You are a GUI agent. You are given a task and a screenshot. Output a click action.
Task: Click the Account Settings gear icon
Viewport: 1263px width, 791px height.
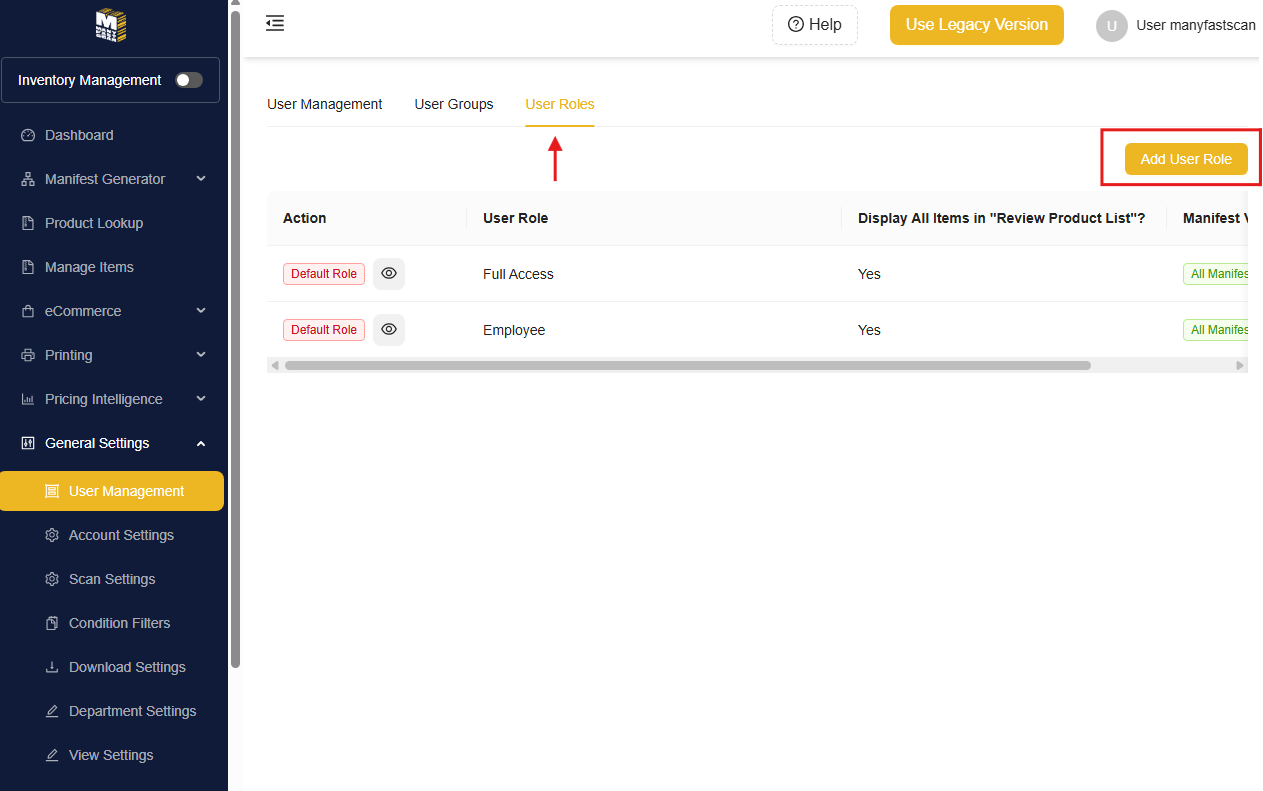52,535
